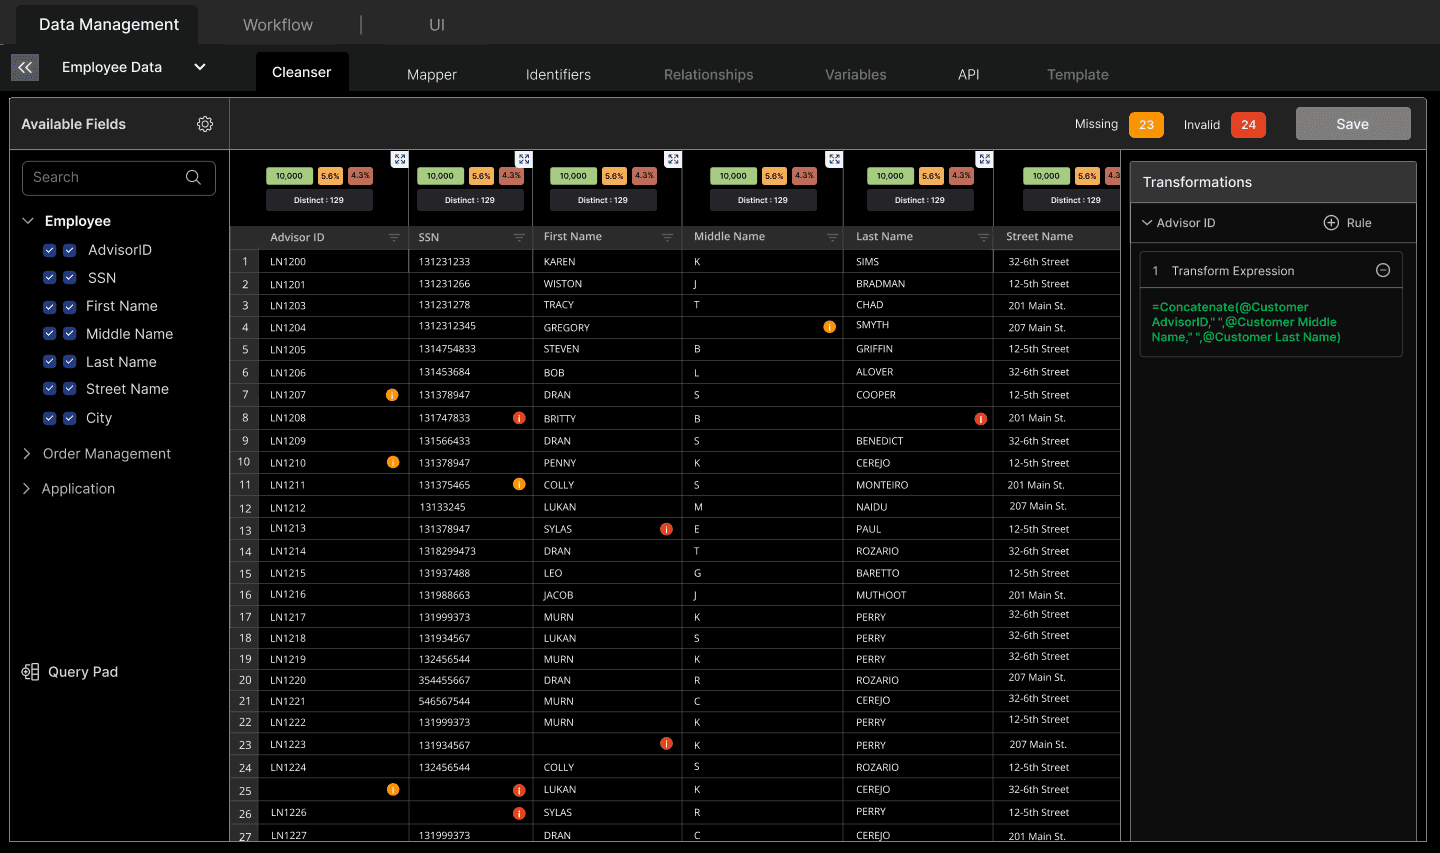Toggle second AdvisorID checkbox
The image size is (1440, 853).
(70, 250)
